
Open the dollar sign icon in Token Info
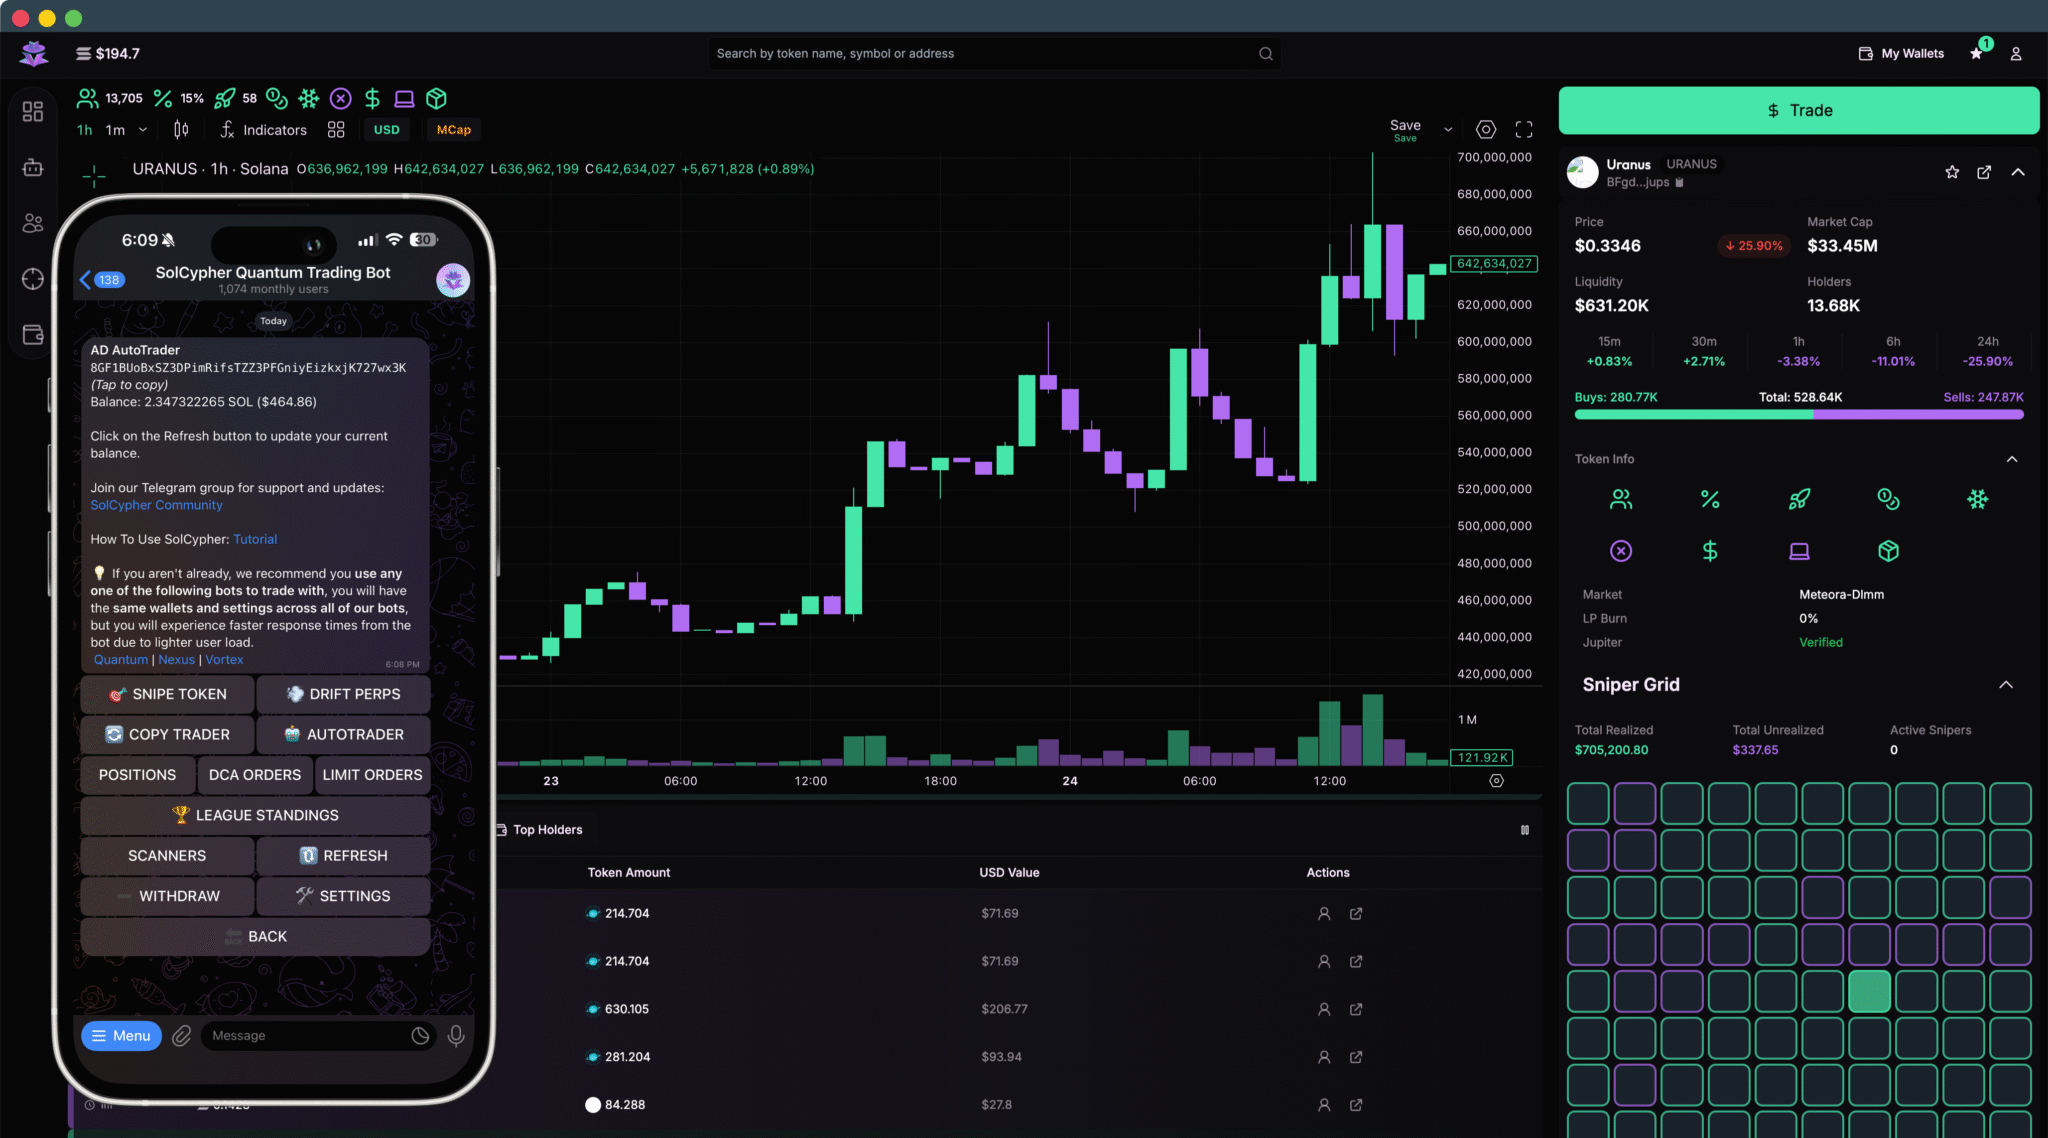pyautogui.click(x=1711, y=550)
